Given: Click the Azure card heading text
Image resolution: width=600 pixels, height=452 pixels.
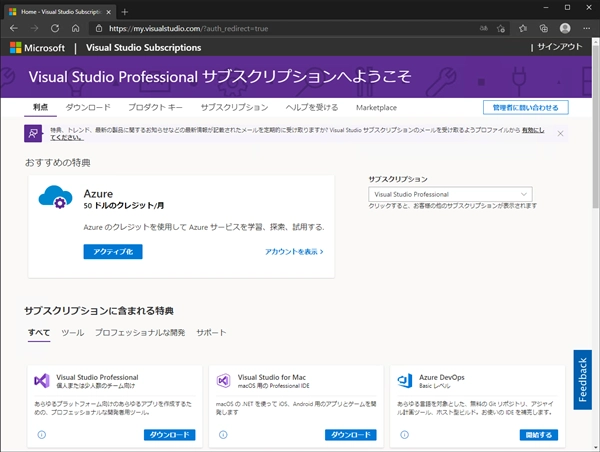Looking at the screenshot, I should [x=98, y=194].
